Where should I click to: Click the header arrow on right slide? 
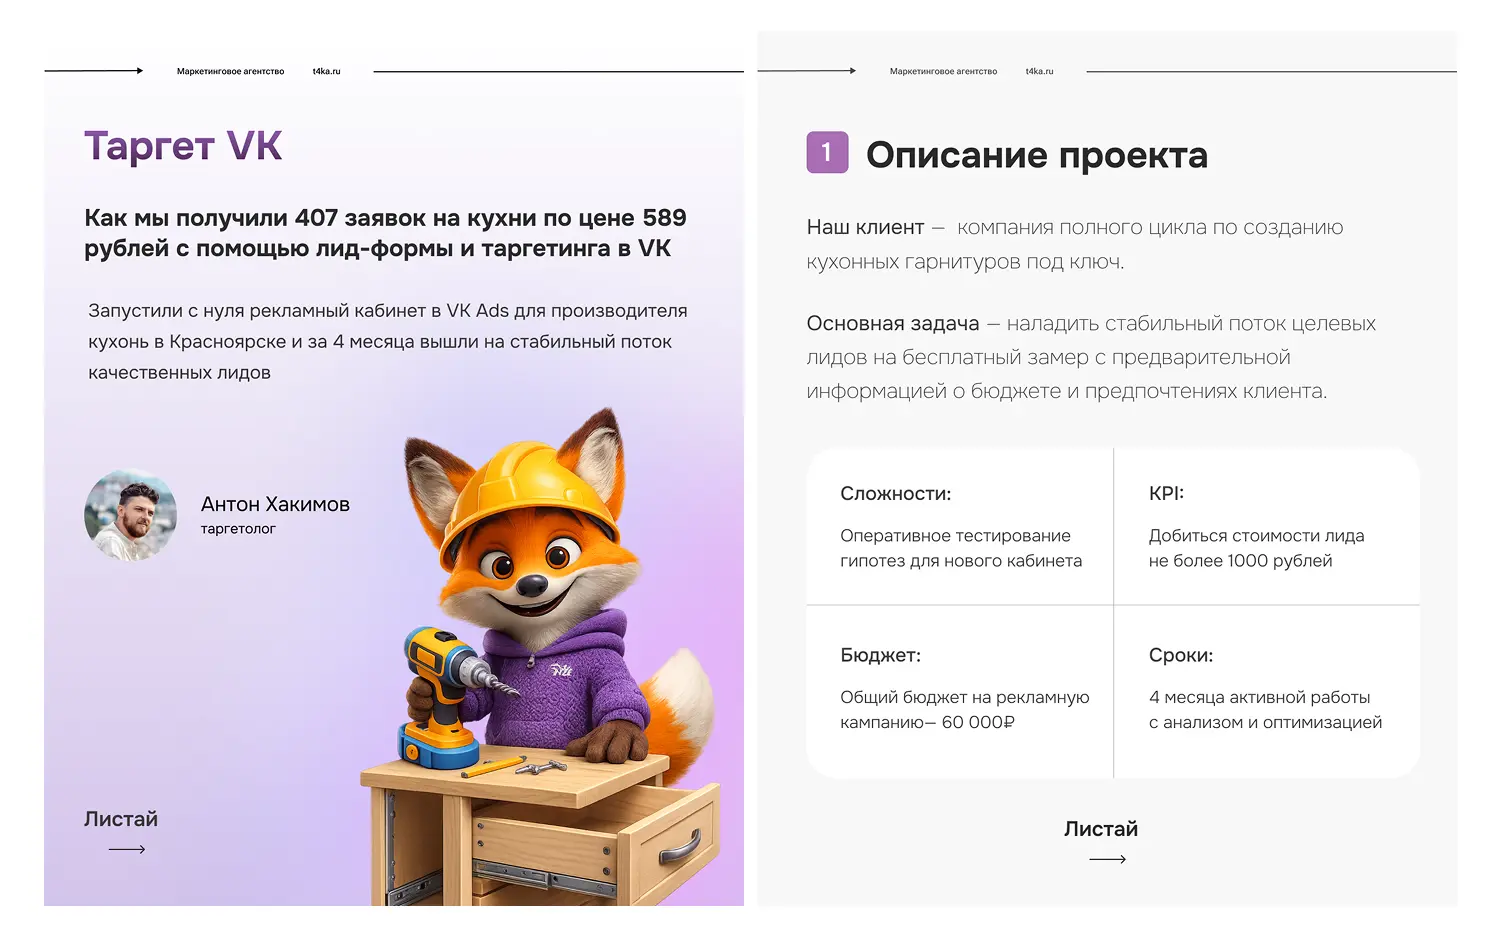(x=806, y=71)
